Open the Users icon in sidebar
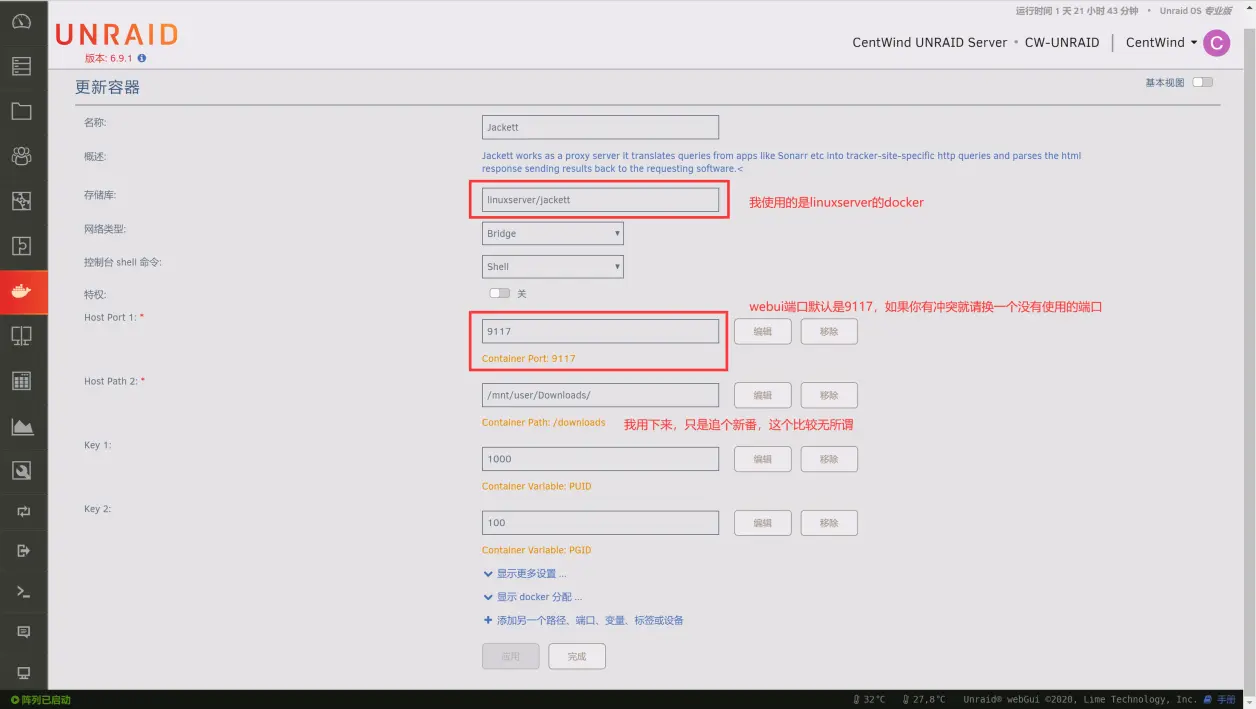 click(x=22, y=156)
